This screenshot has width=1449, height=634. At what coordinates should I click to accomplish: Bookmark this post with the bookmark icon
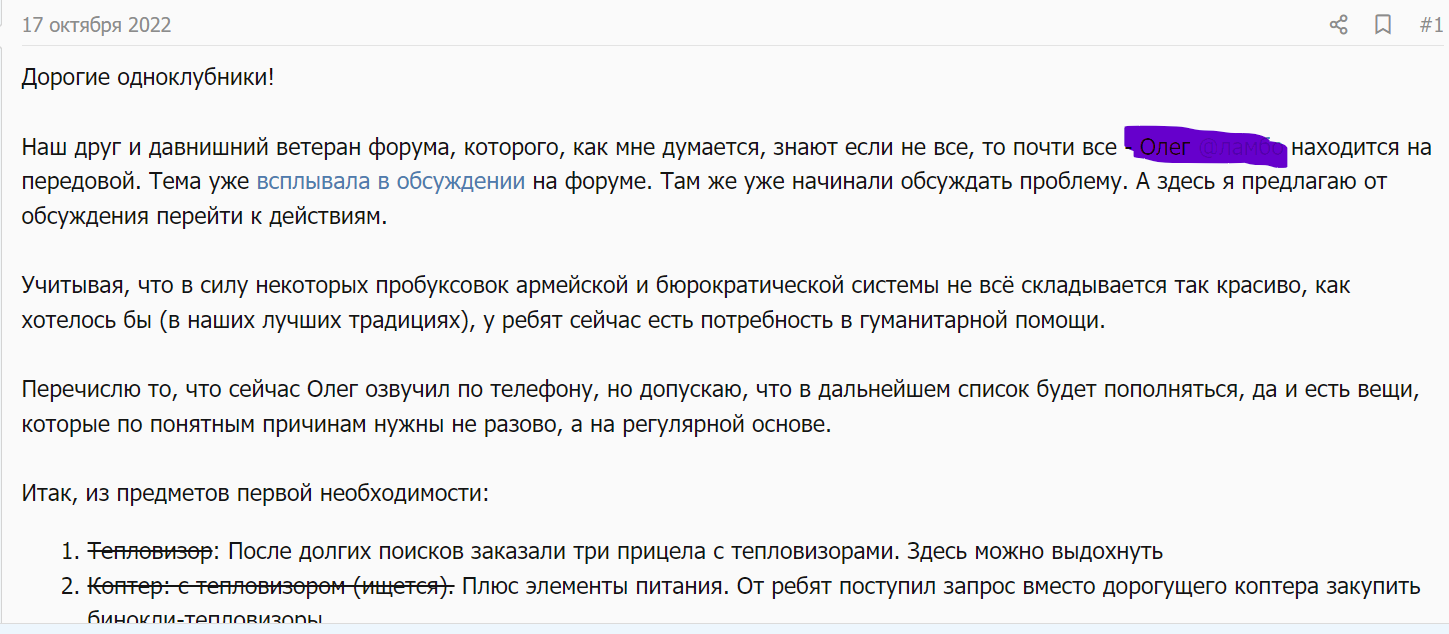(x=1383, y=25)
